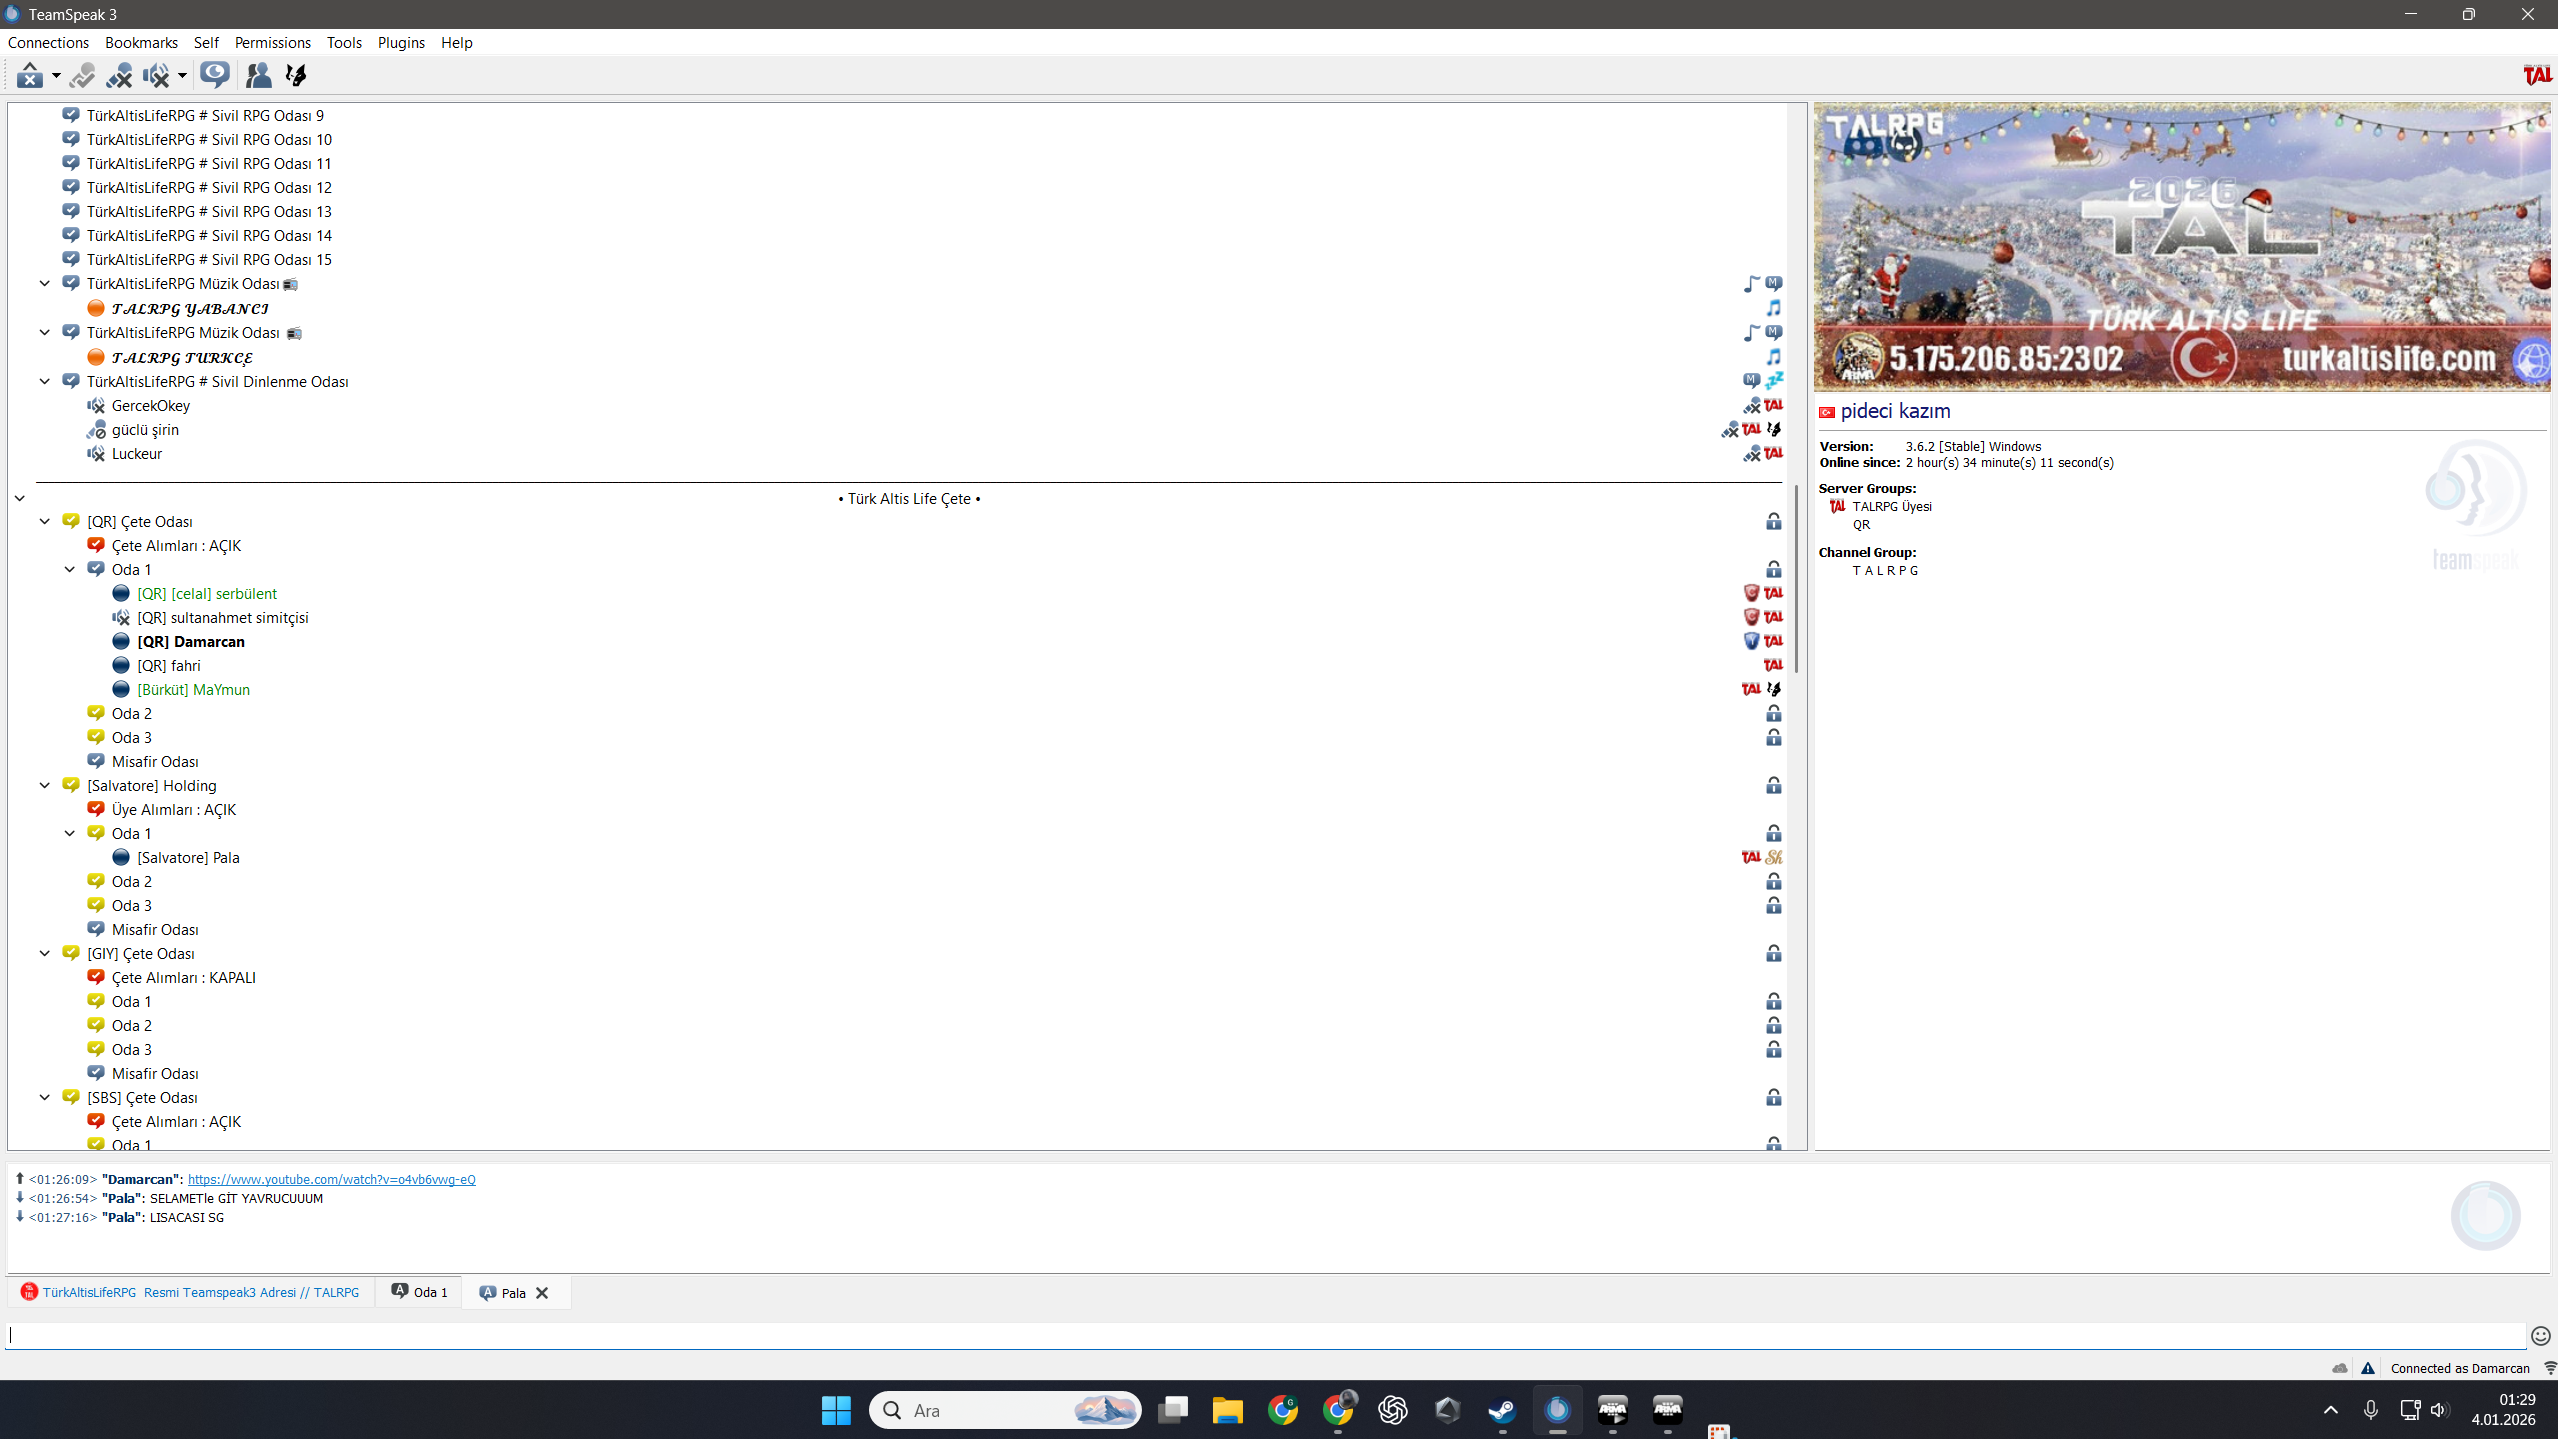Collapse the Sivil Dinlenme Odası channel
The image size is (2558, 1439).
point(45,381)
